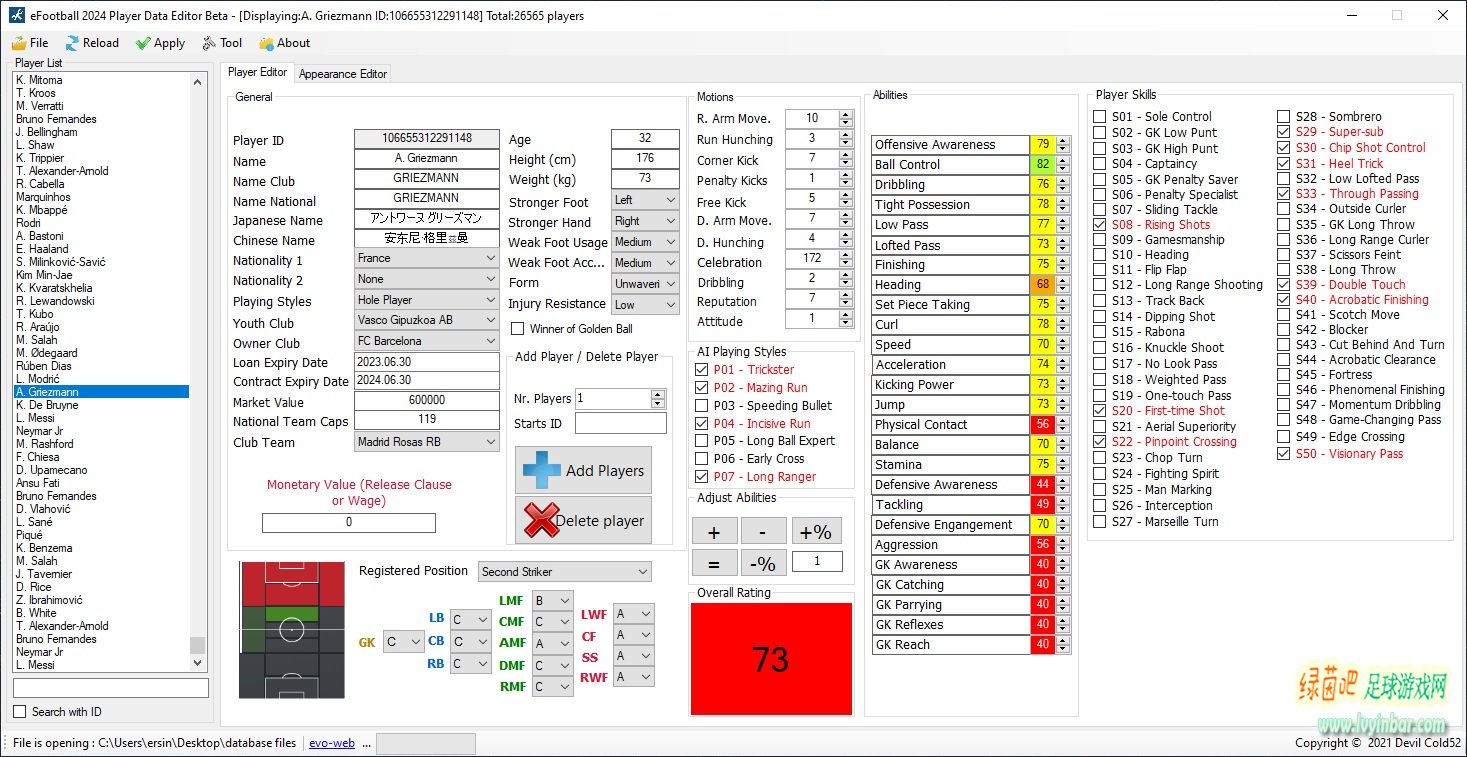Click the Starts ID input field
The width and height of the screenshot is (1467, 757).
pyautogui.click(x=620, y=423)
